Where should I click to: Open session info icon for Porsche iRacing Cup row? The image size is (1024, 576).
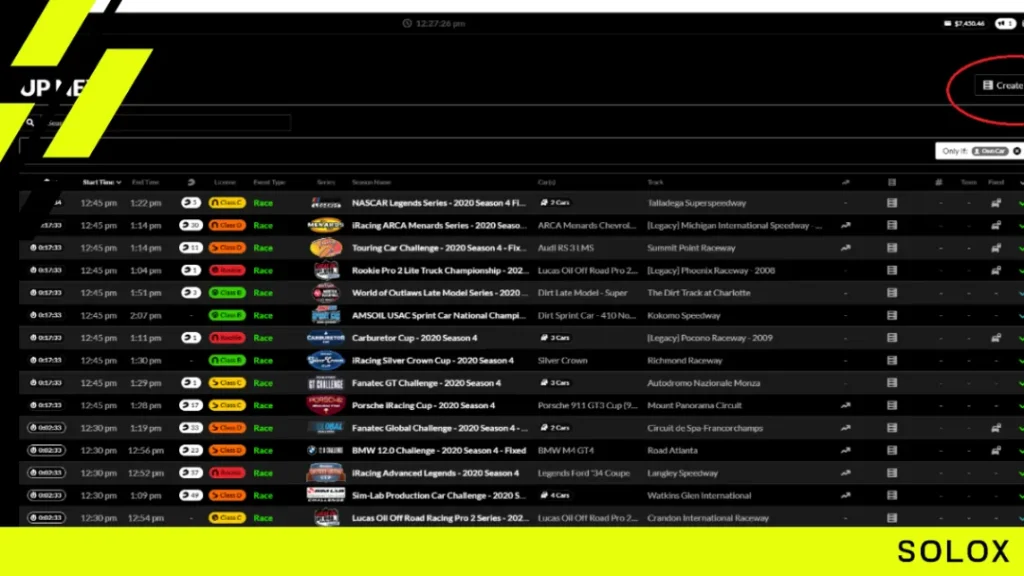[x=892, y=406]
